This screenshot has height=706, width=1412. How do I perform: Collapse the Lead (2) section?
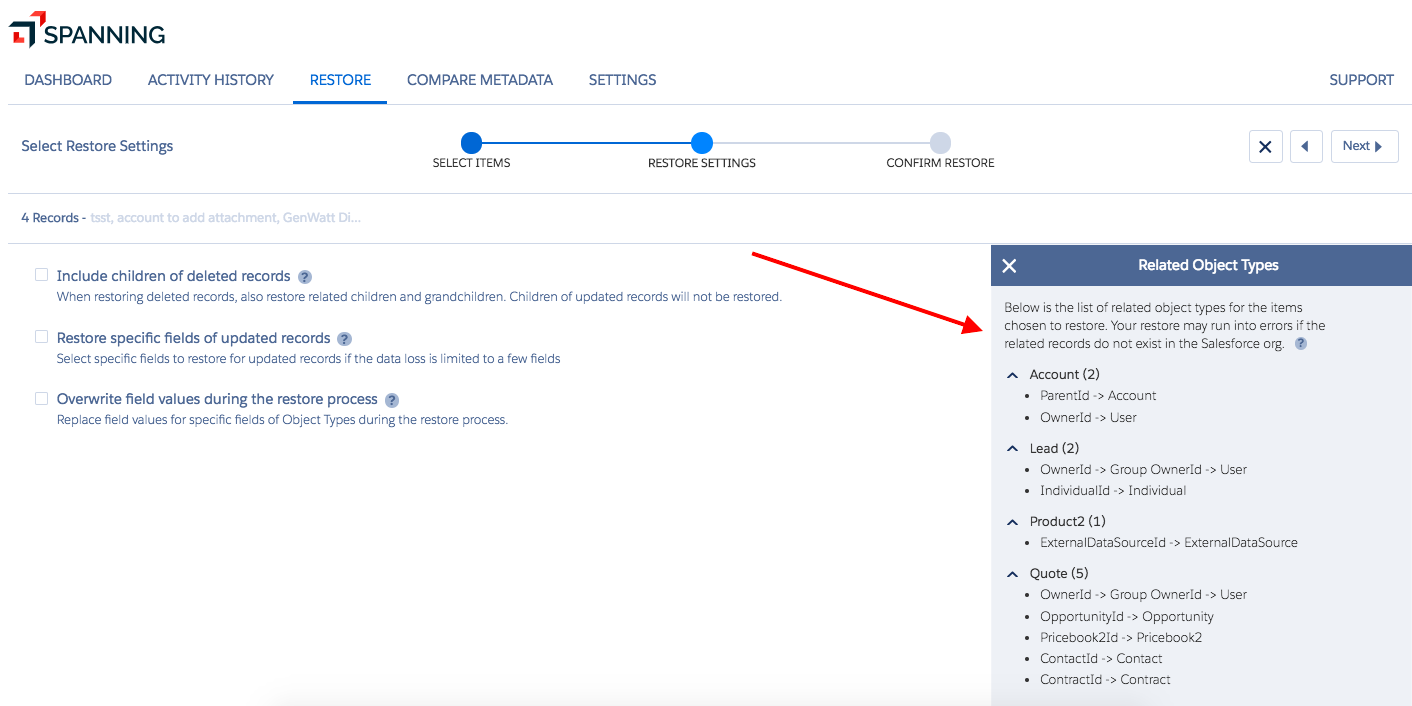pyautogui.click(x=1012, y=449)
